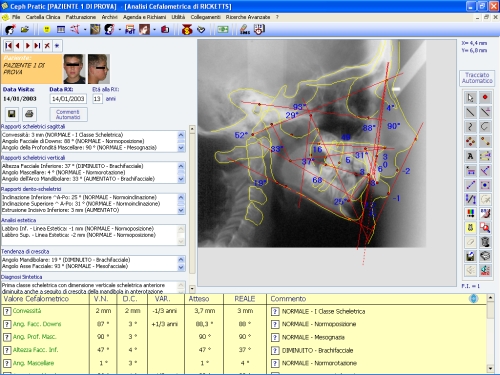500x375 pixels.
Task: Click the up arrow in the Rapporti dento-scheletrici box
Action: pyautogui.click(x=181, y=197)
